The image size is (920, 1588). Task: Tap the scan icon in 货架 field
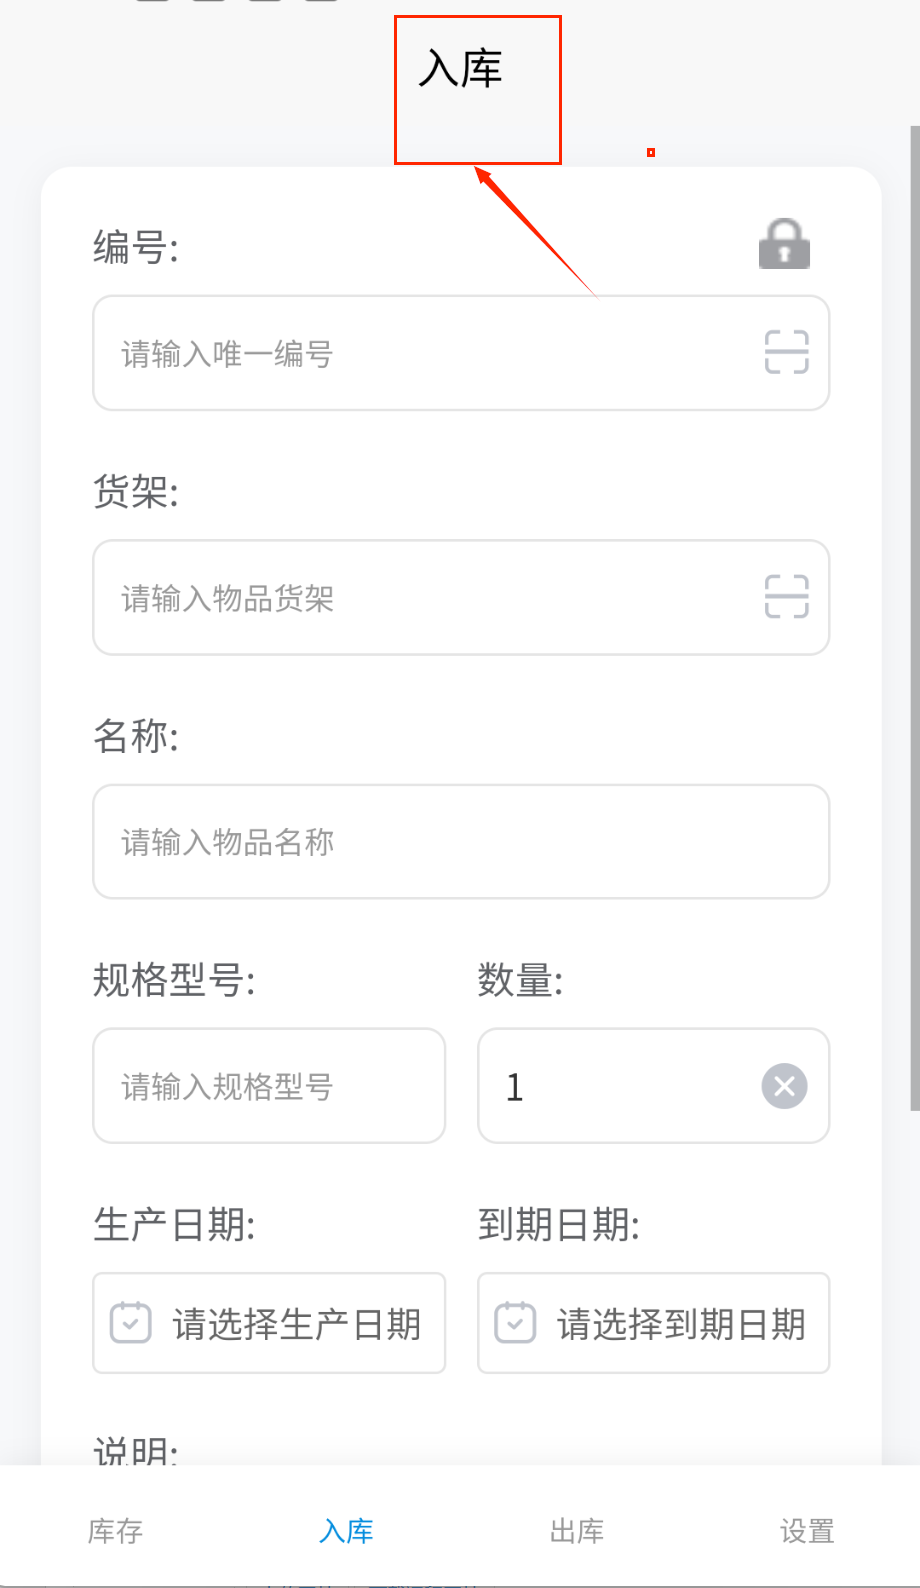[x=786, y=597]
